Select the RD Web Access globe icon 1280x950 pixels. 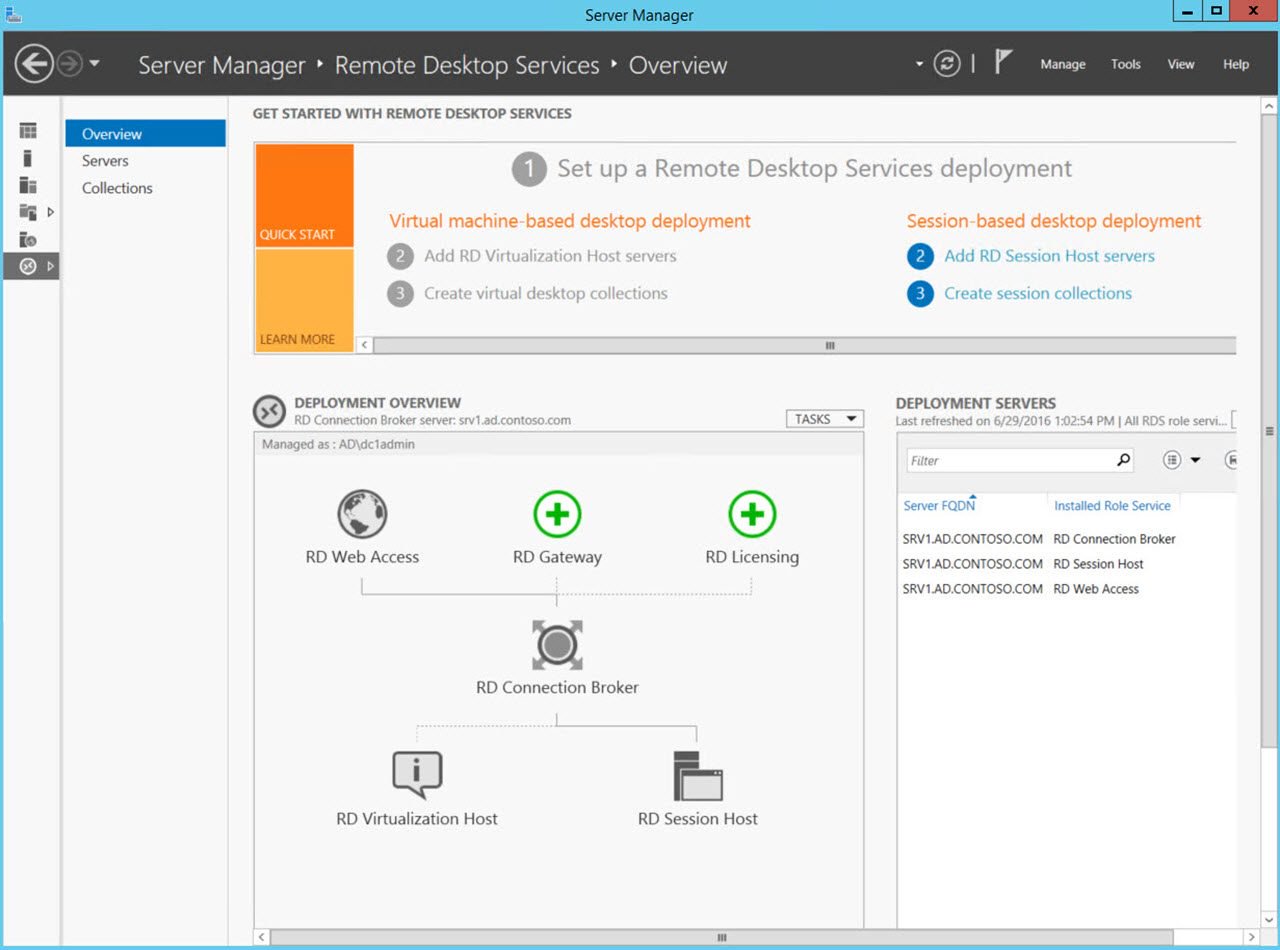pos(362,515)
